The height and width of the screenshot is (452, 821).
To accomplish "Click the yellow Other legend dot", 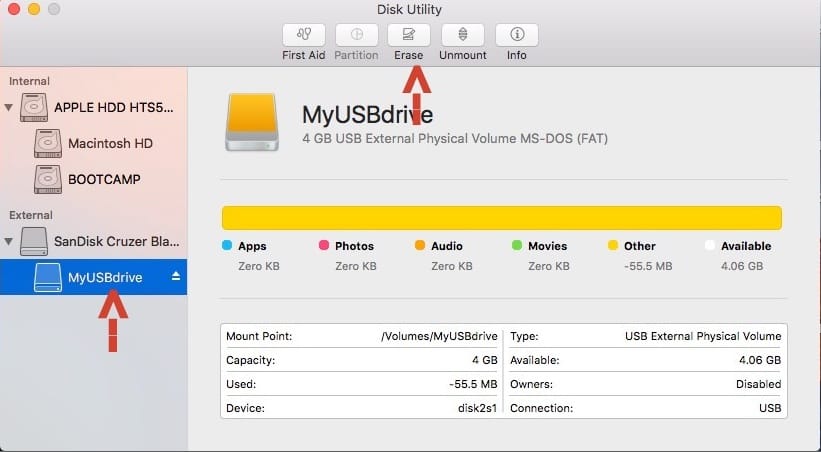I will (x=613, y=245).
